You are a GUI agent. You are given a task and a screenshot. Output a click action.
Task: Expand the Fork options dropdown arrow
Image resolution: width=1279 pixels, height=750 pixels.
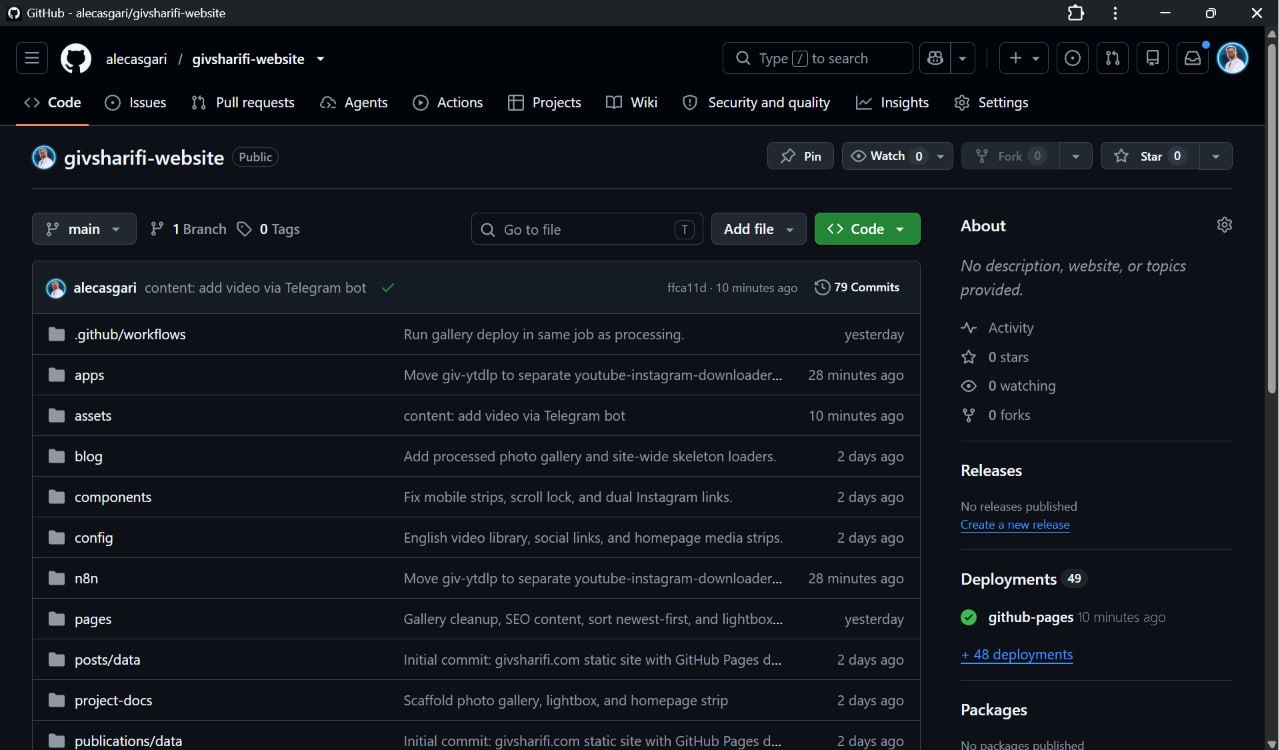pyautogui.click(x=1075, y=156)
